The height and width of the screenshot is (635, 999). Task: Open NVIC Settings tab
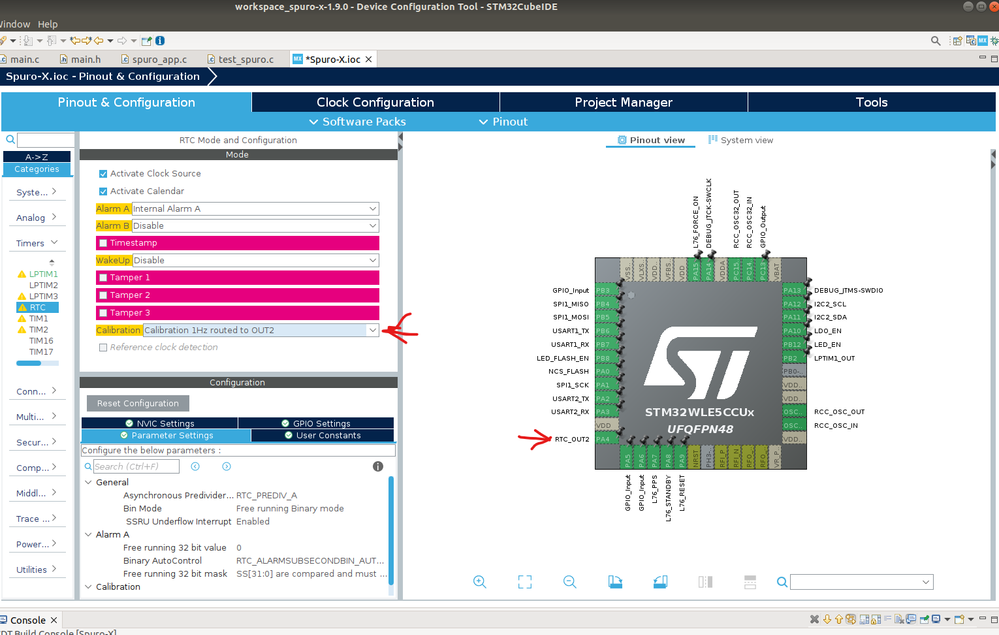point(159,424)
